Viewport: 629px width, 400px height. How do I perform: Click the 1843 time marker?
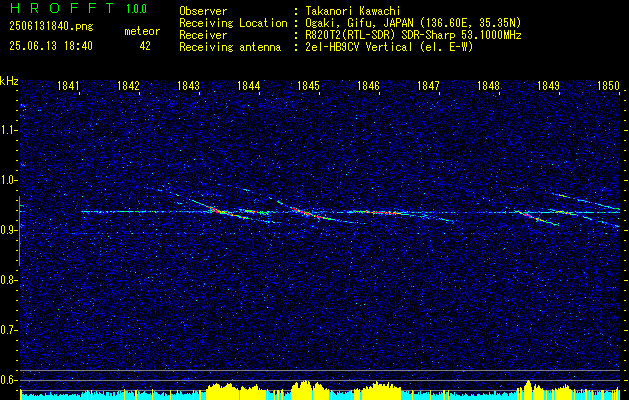click(188, 86)
